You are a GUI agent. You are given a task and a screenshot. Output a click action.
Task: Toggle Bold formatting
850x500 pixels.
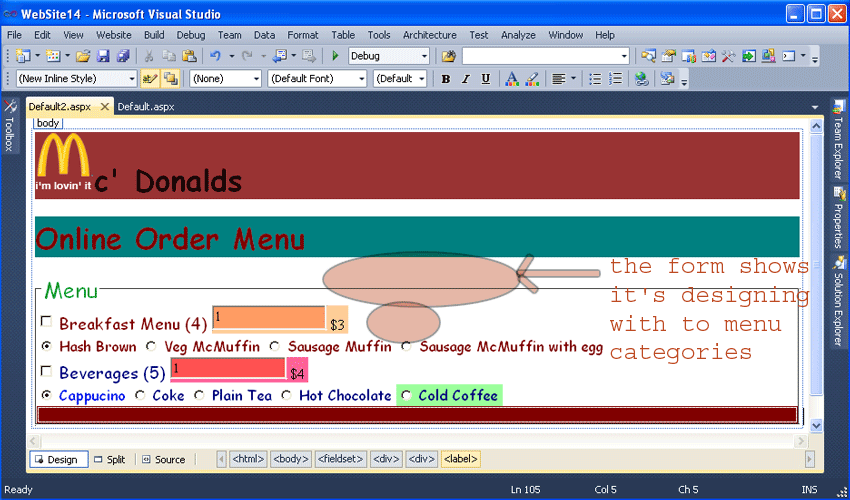446,79
